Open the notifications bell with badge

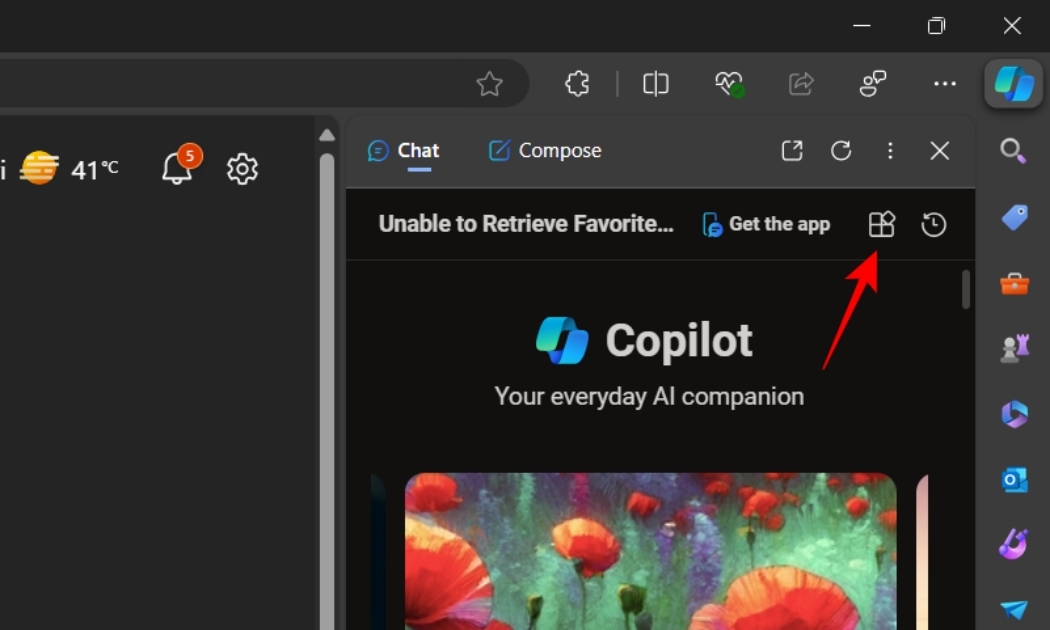pos(176,170)
